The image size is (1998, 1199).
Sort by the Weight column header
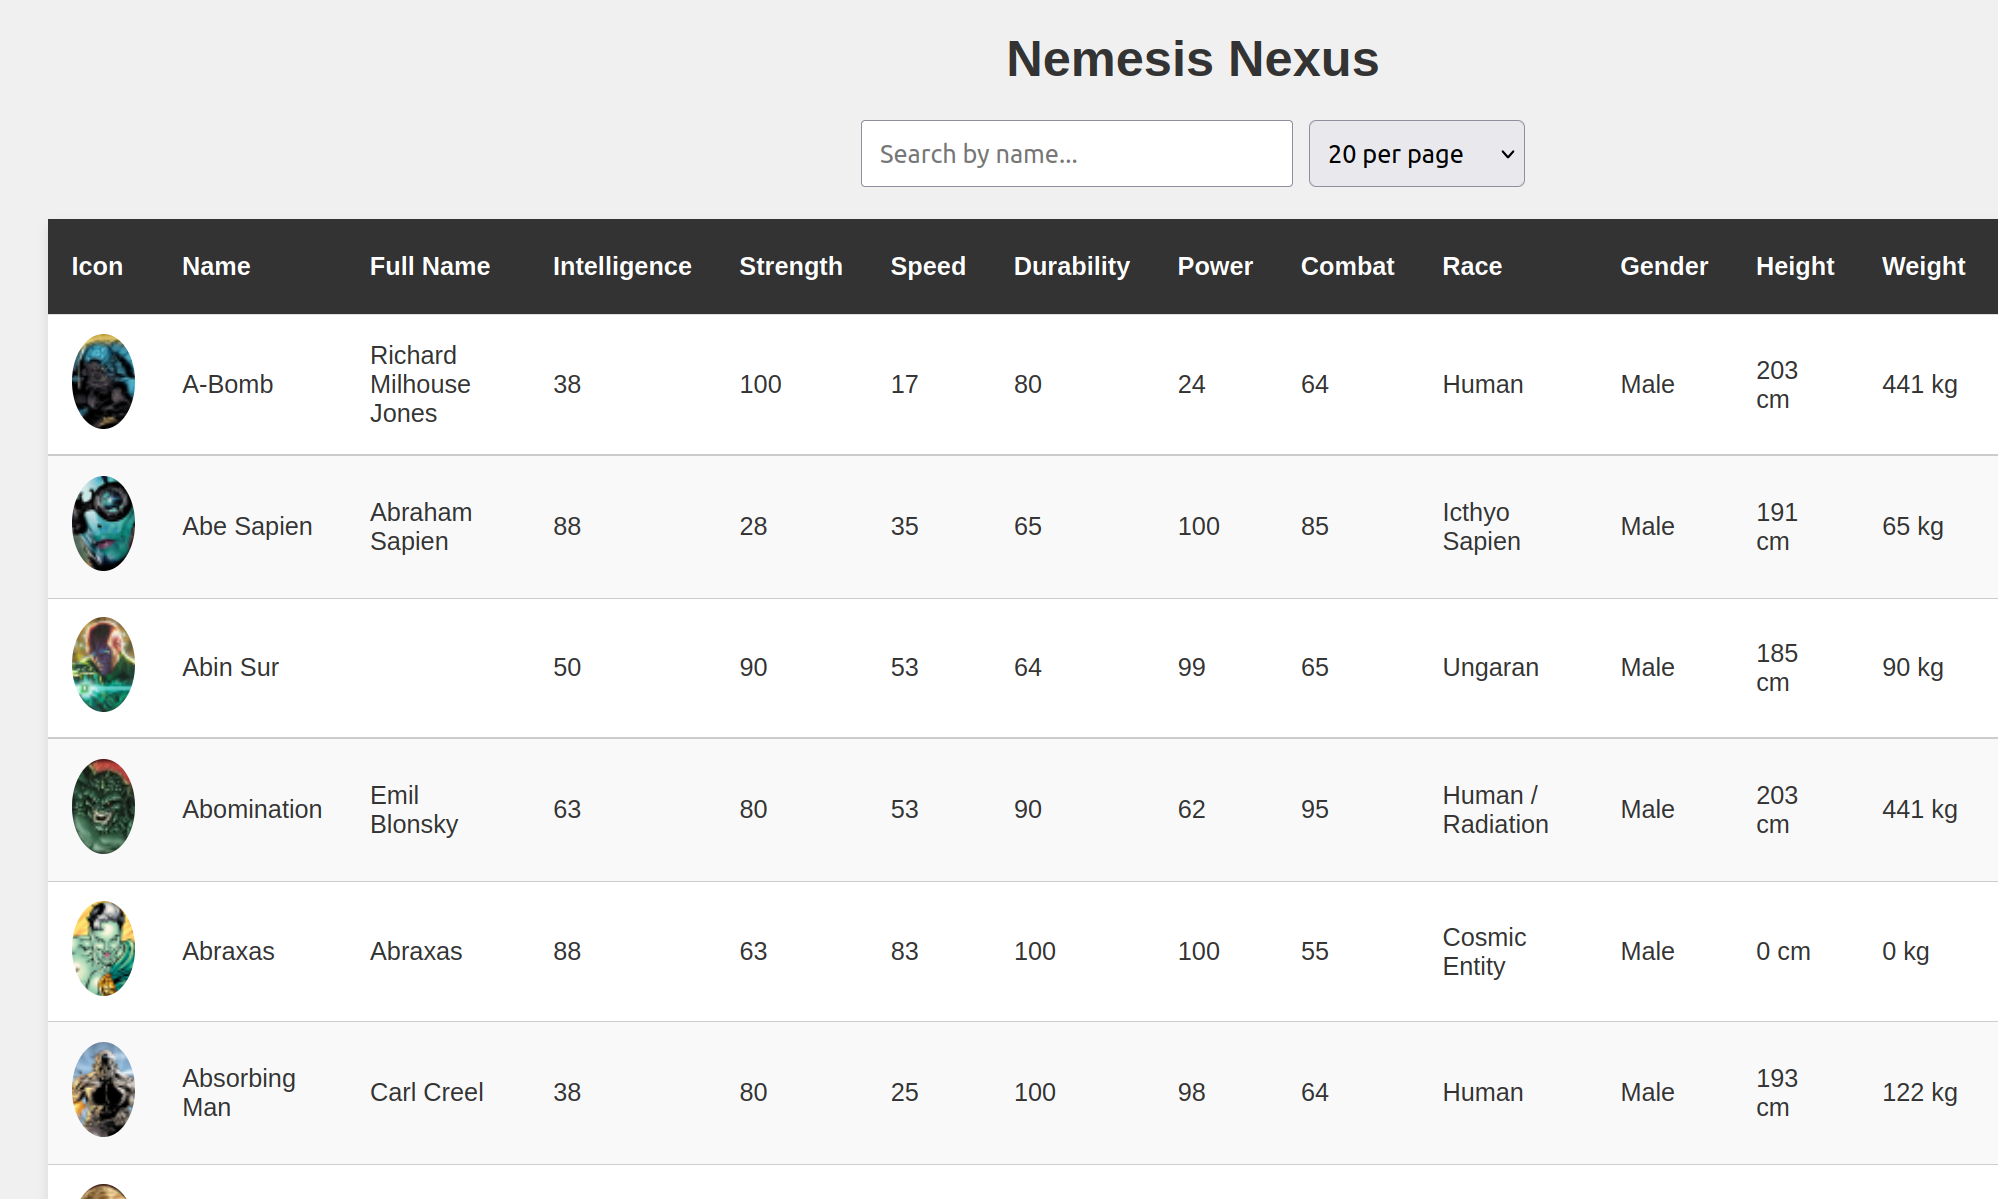(x=1922, y=267)
